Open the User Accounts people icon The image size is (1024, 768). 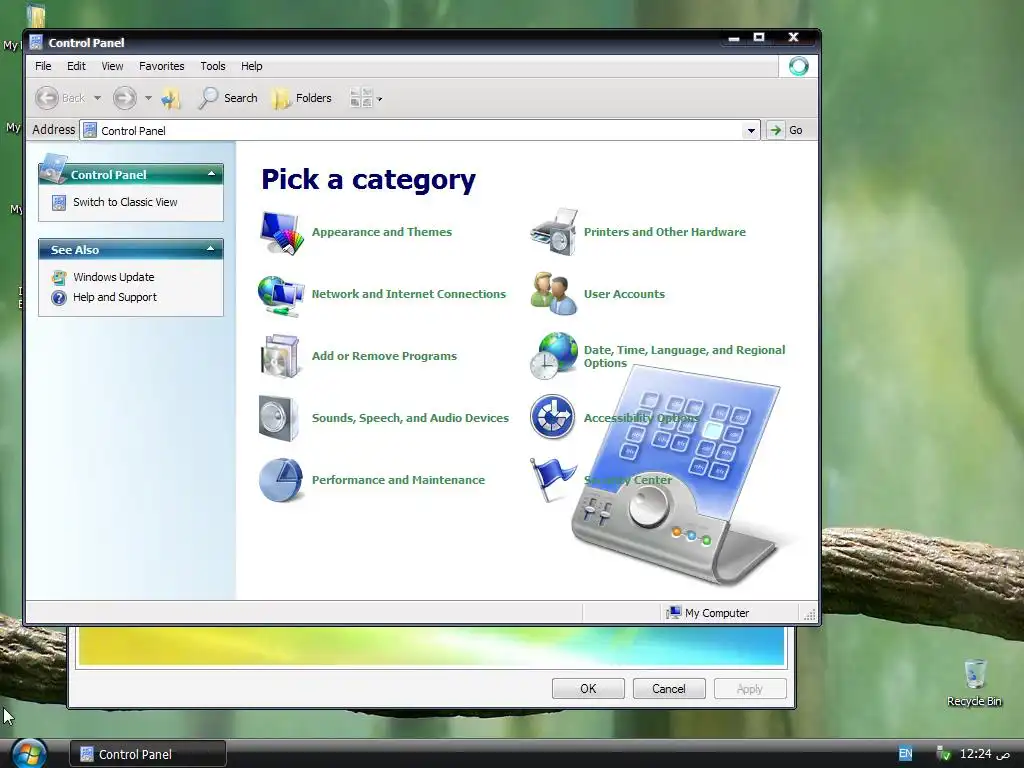click(554, 294)
